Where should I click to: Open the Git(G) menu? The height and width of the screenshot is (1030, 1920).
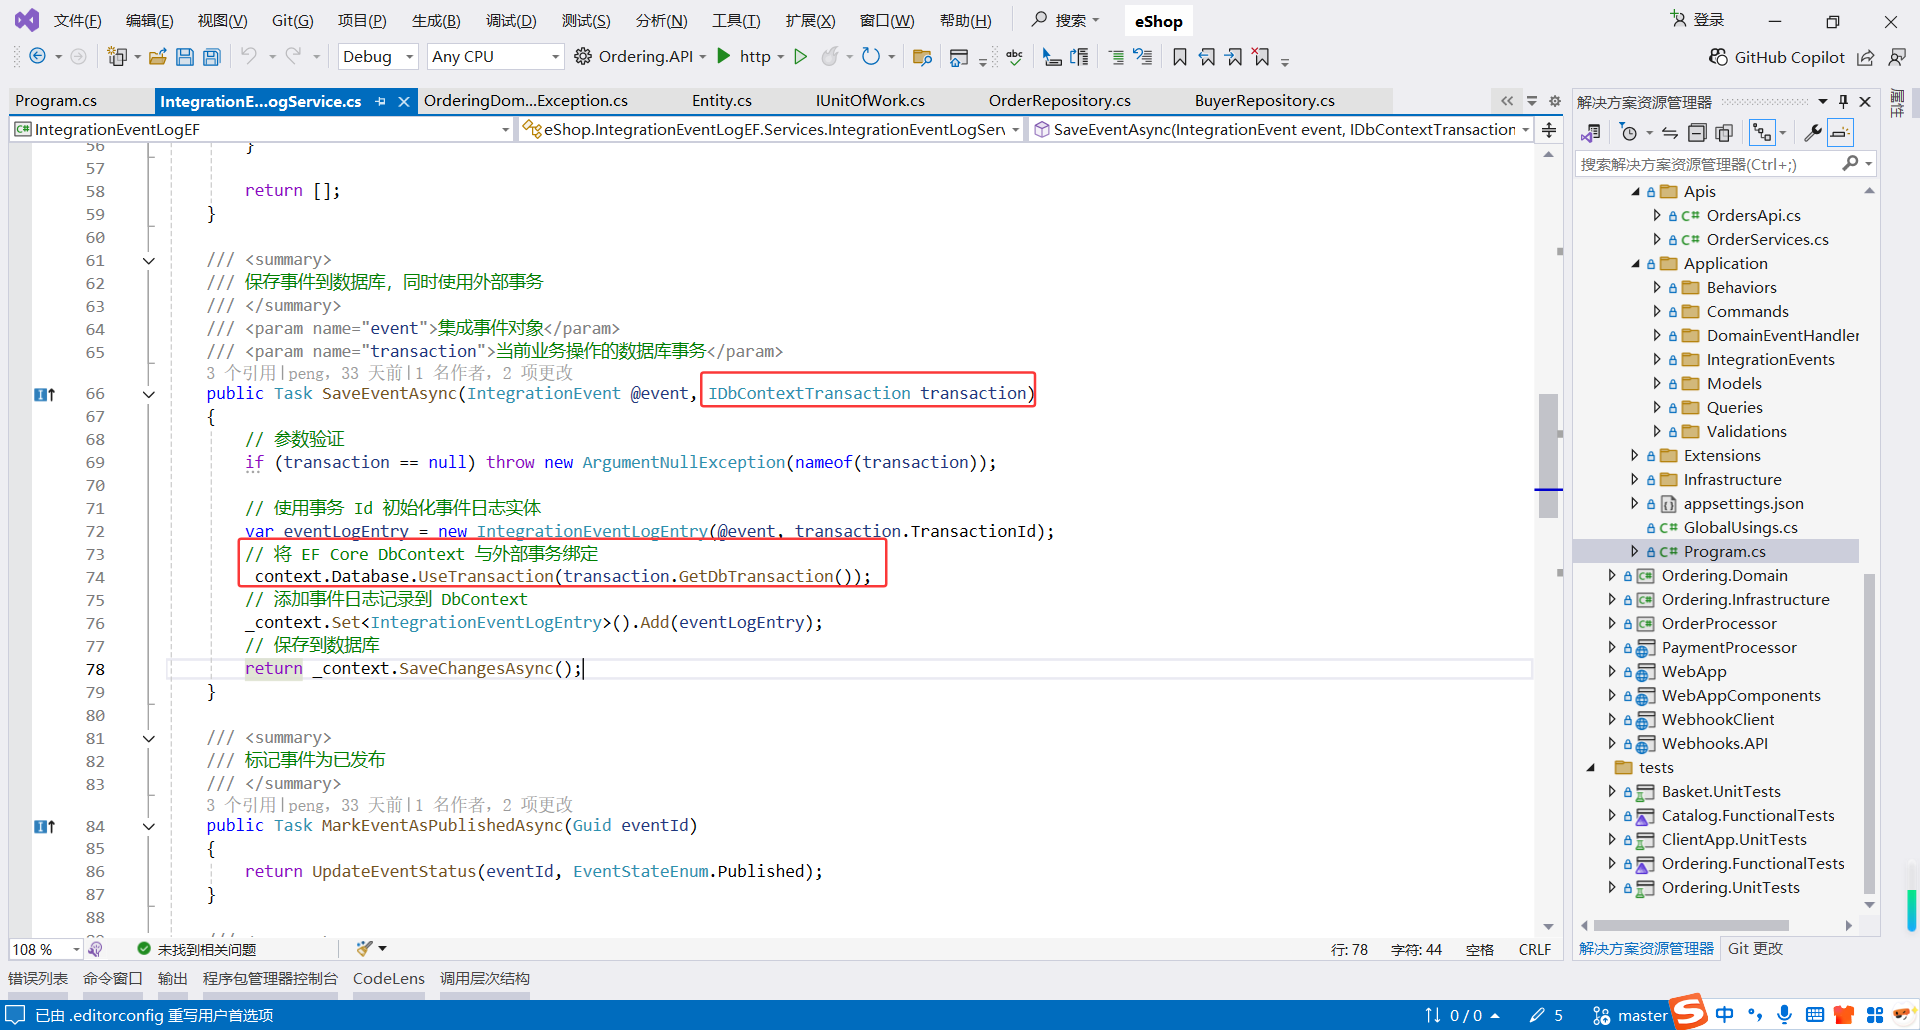point(292,20)
